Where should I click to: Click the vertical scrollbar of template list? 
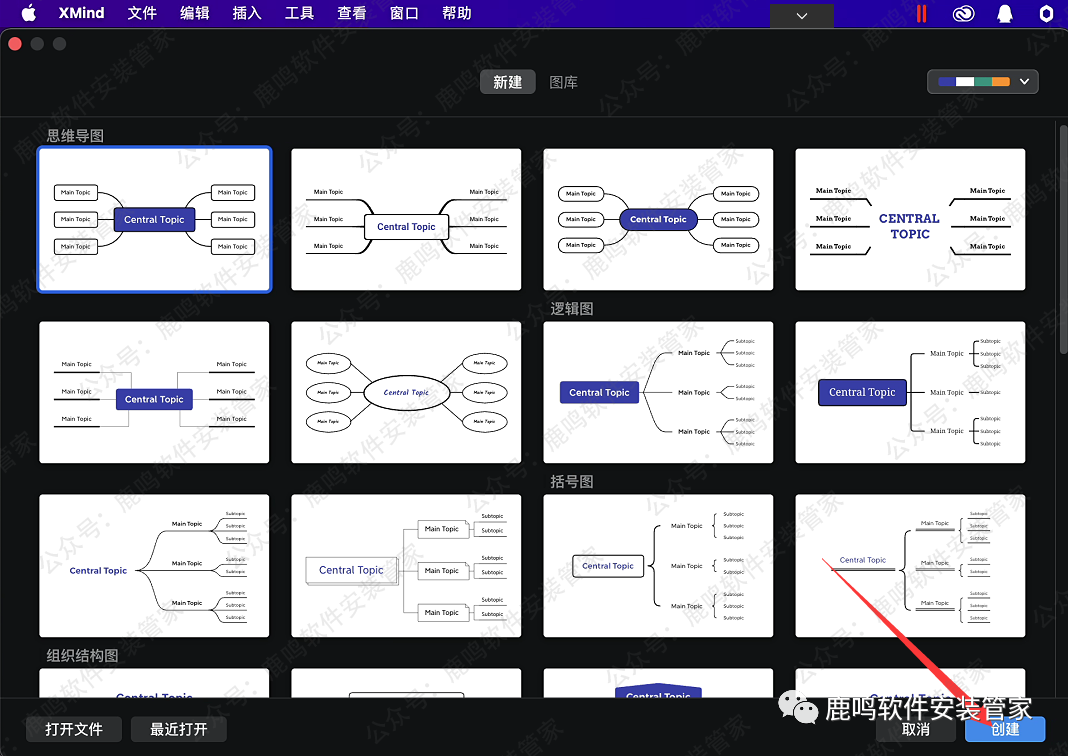(1063, 240)
